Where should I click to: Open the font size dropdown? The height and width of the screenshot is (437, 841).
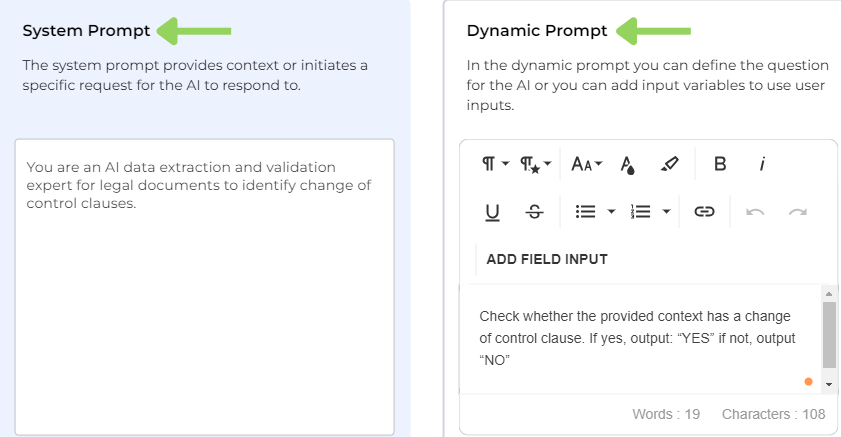coord(586,164)
